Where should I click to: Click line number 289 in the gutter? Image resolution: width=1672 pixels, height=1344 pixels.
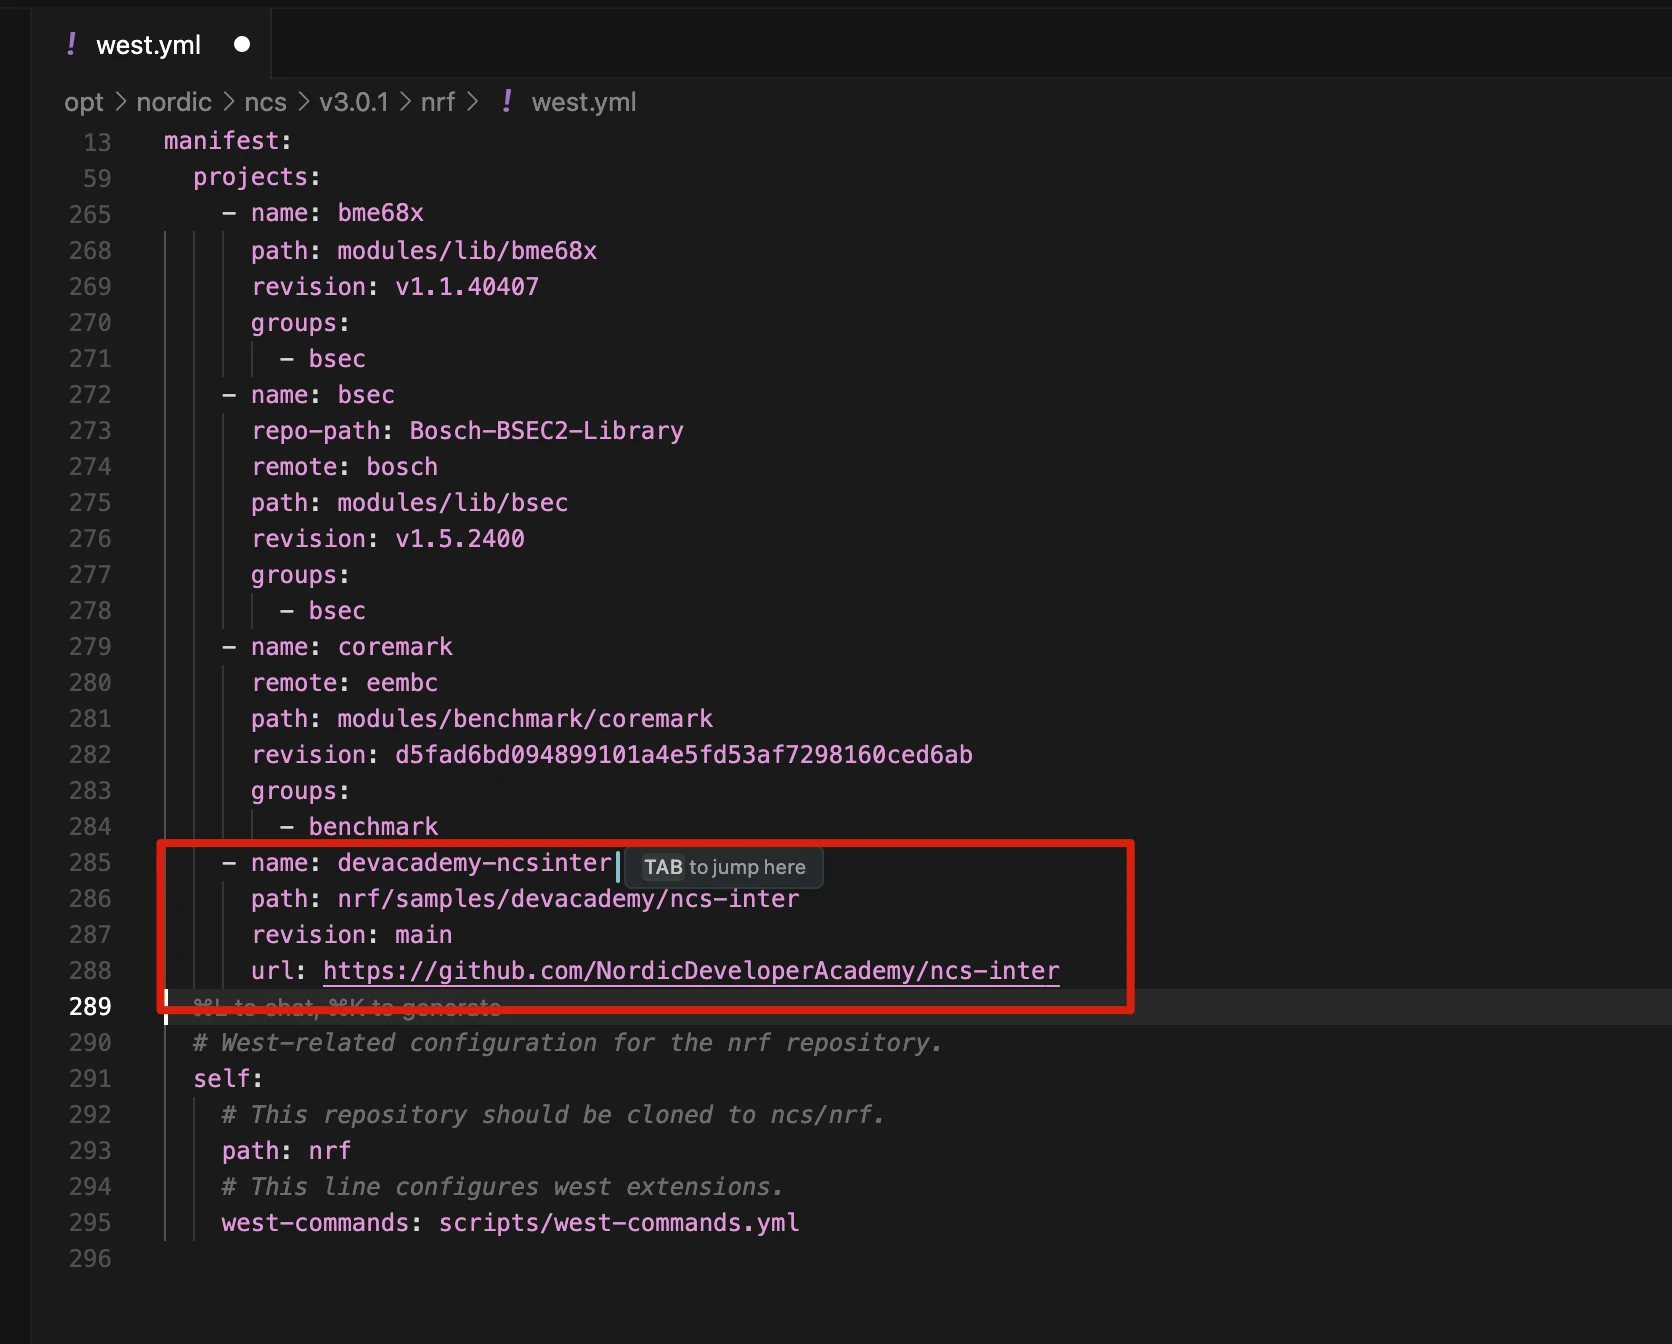coord(90,1006)
